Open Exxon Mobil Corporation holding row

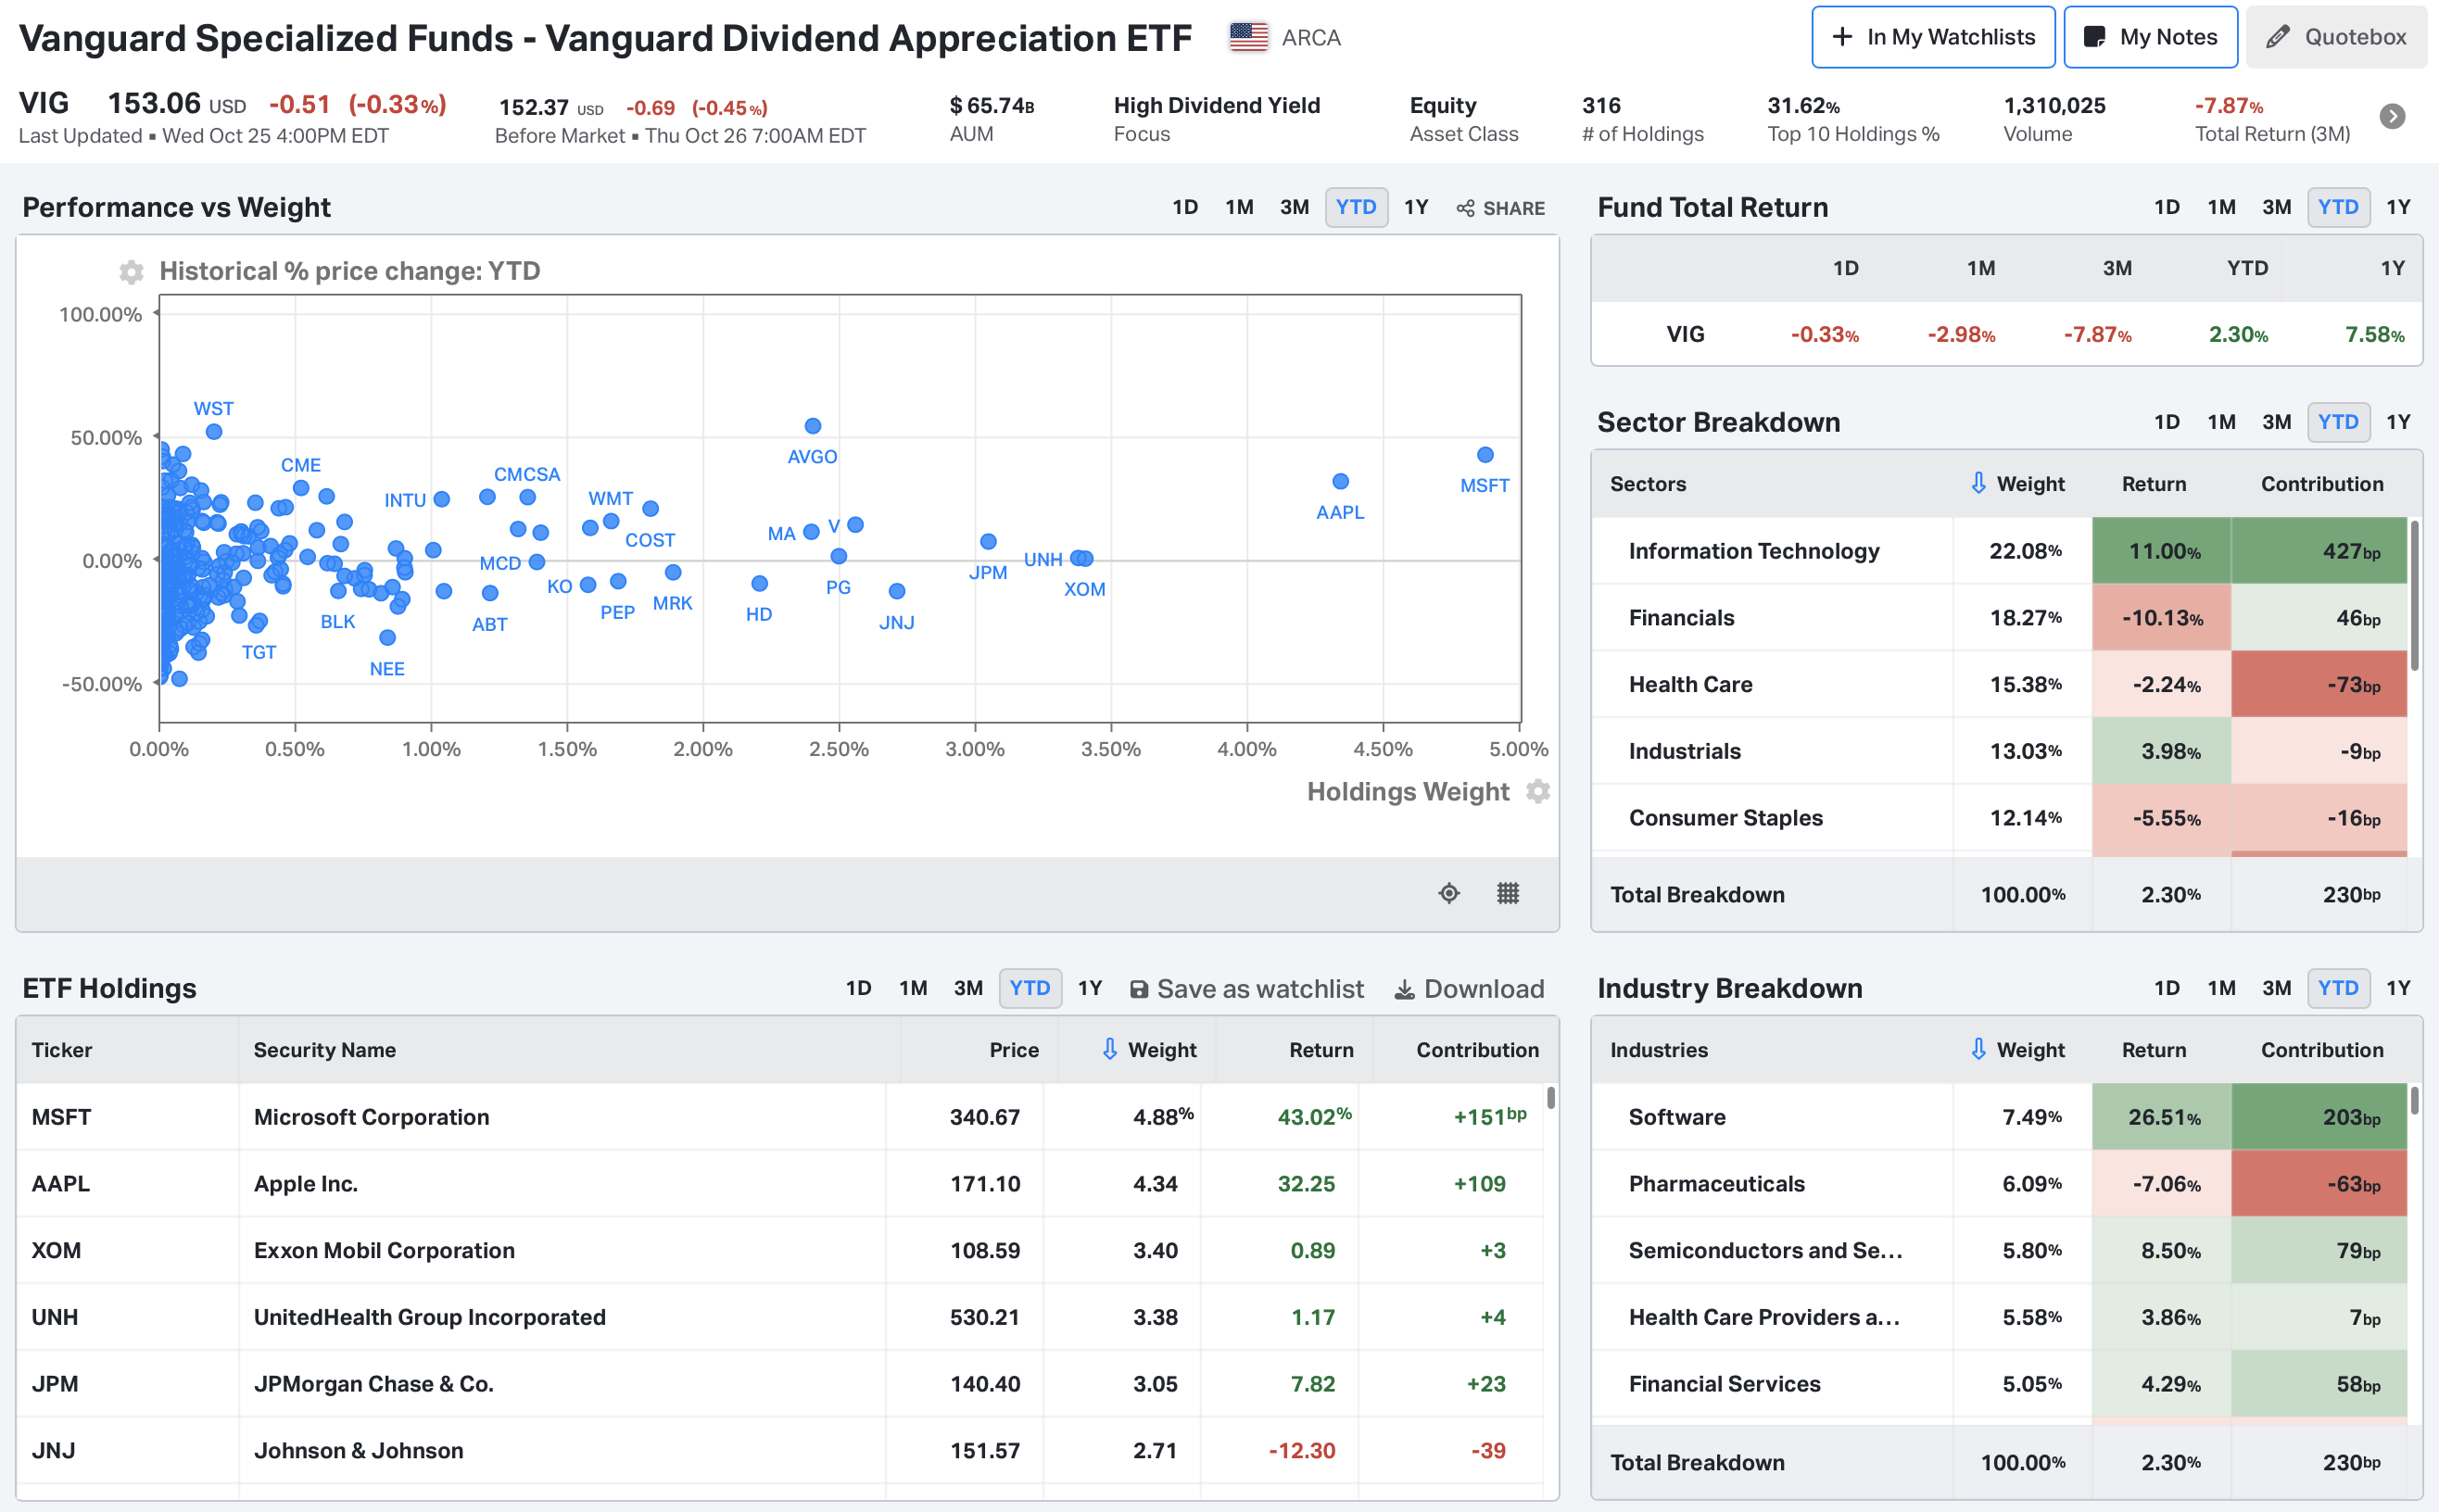[780, 1251]
